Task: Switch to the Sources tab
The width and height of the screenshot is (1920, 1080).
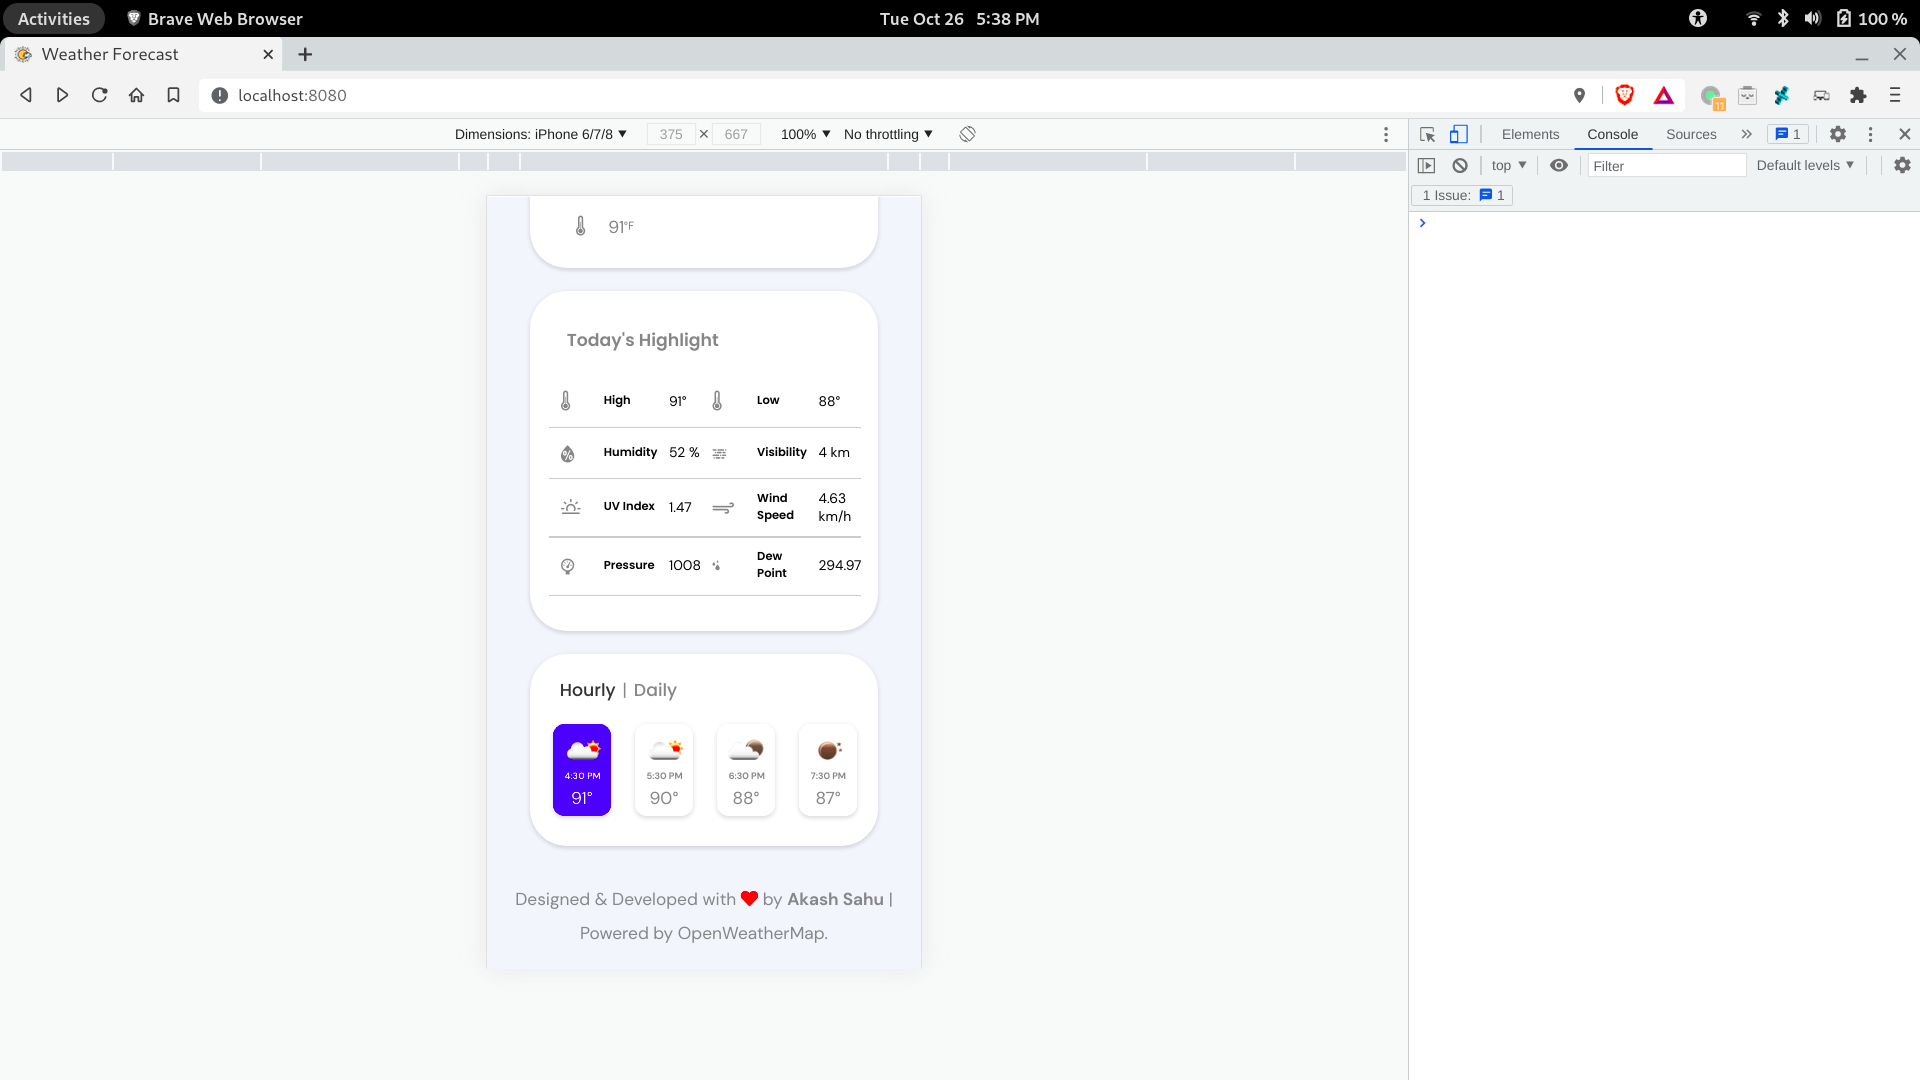Action: tap(1691, 134)
